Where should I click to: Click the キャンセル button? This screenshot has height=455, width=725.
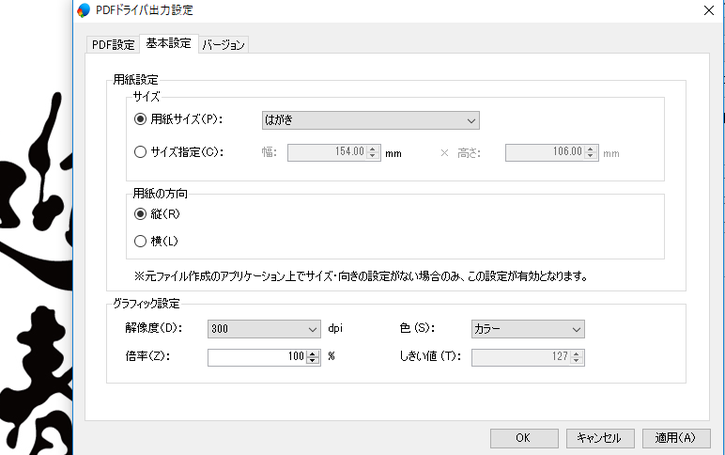600,438
